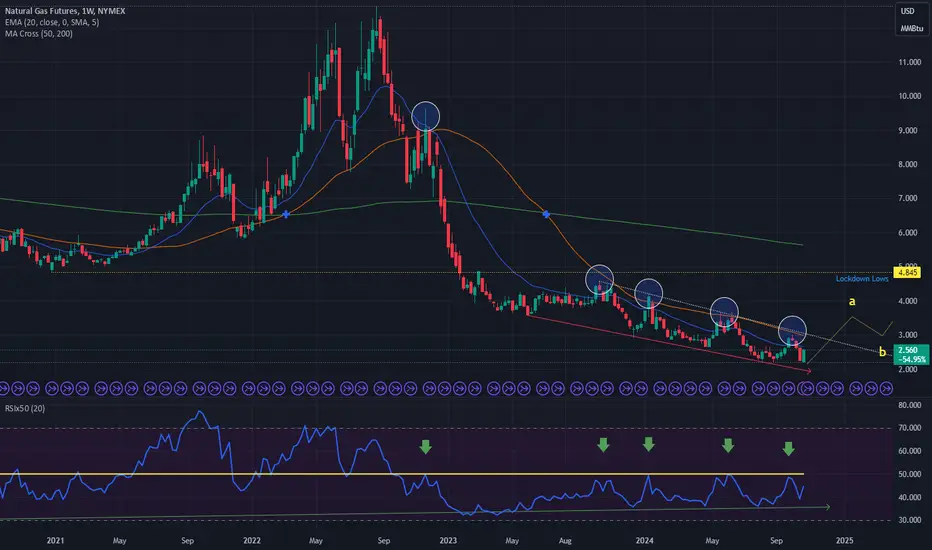Image resolution: width=932 pixels, height=550 pixels.
Task: Click the 4.000 price axis label
Action: coord(909,301)
